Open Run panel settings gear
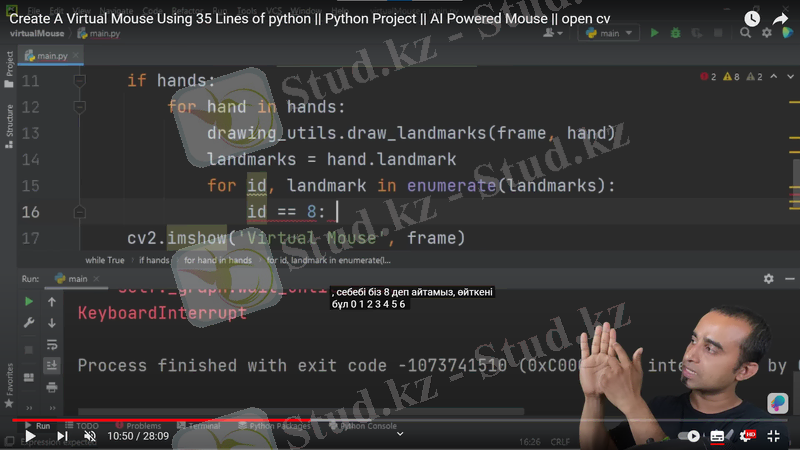The image size is (800, 450). tap(768, 279)
